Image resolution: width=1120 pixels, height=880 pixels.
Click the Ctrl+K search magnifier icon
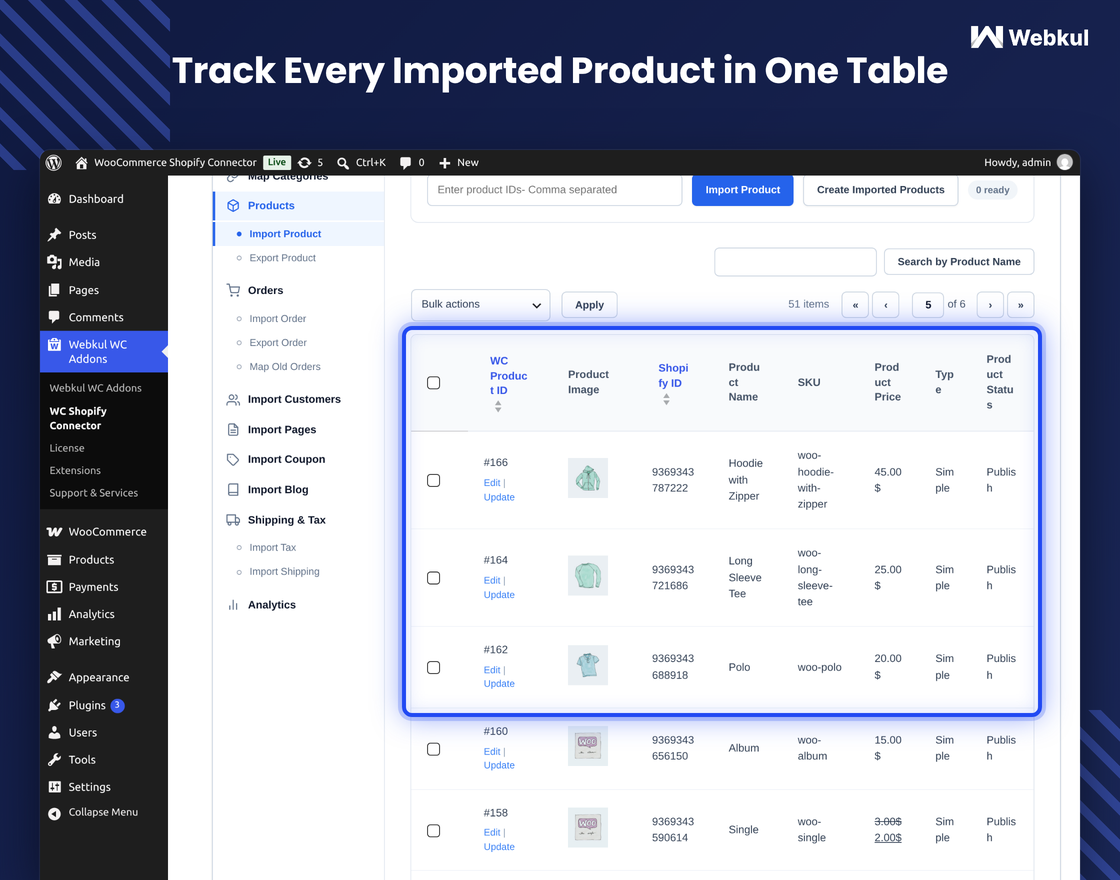point(343,163)
